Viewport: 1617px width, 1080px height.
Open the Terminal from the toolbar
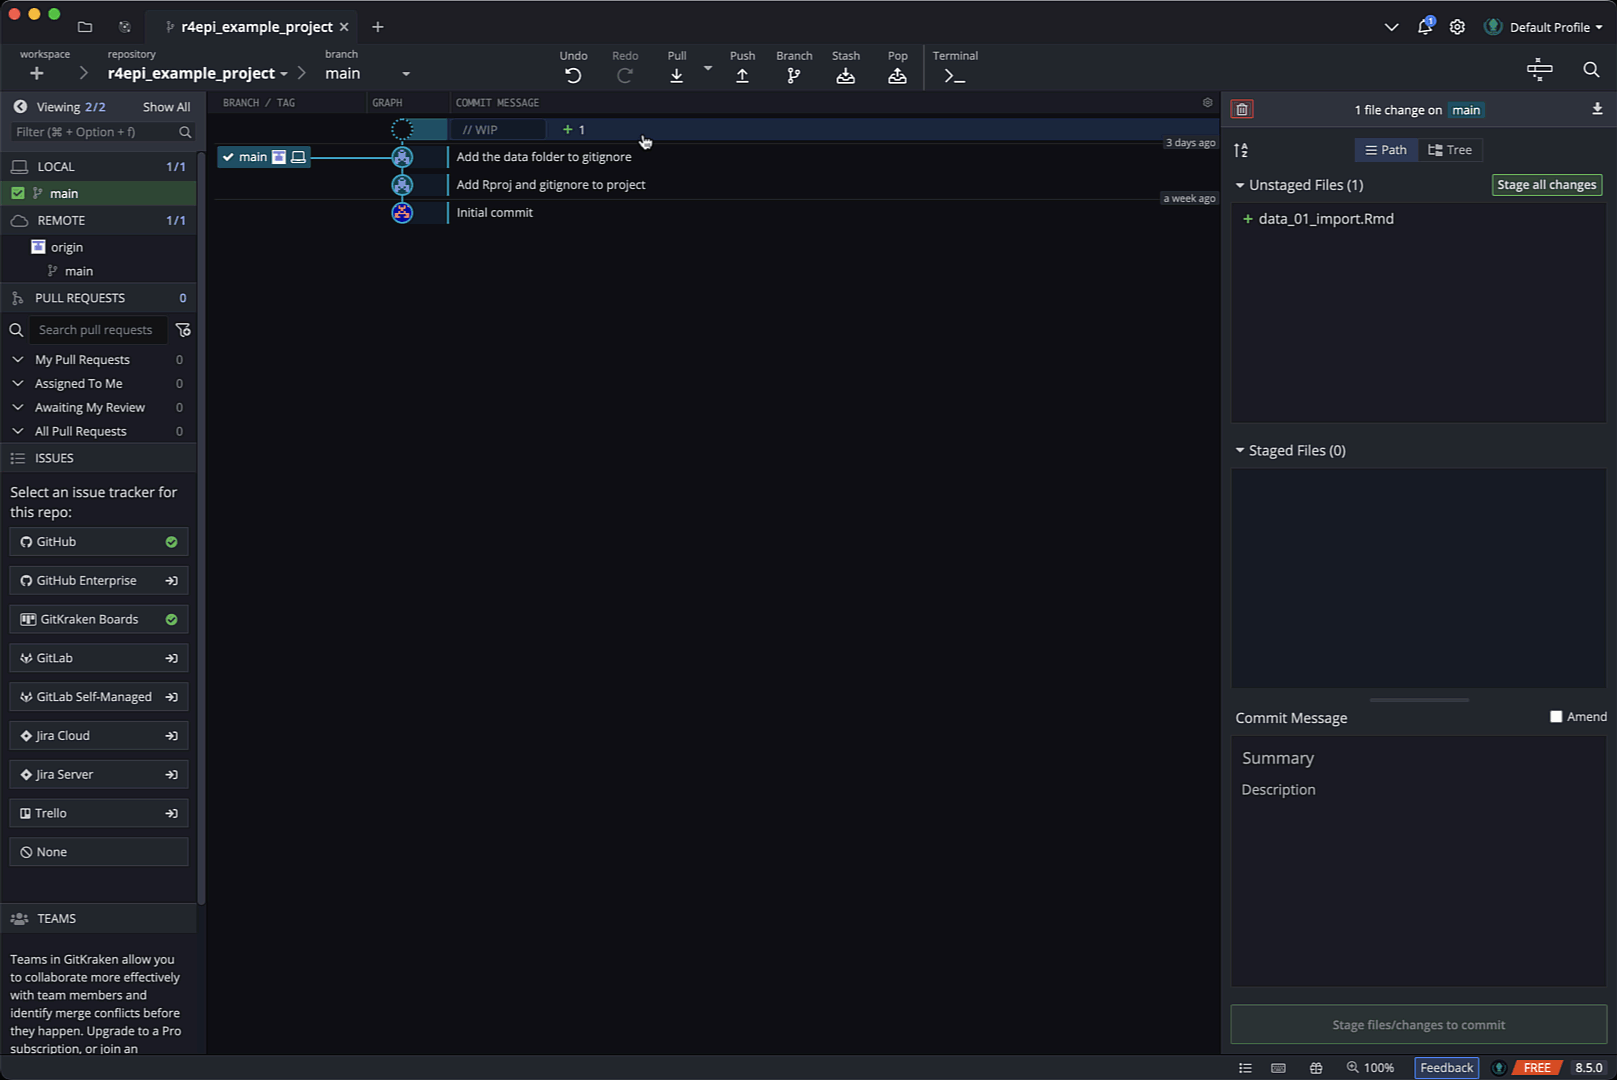(x=955, y=76)
